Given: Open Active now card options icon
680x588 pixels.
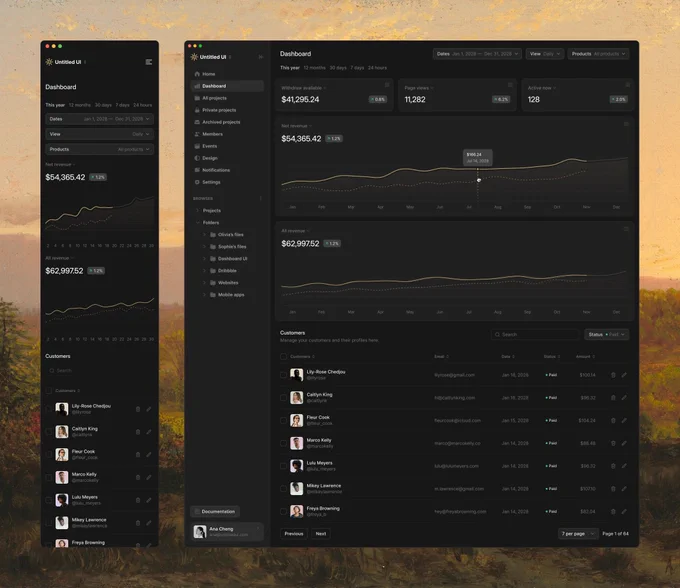Looking at the screenshot, I should click(x=627, y=85).
